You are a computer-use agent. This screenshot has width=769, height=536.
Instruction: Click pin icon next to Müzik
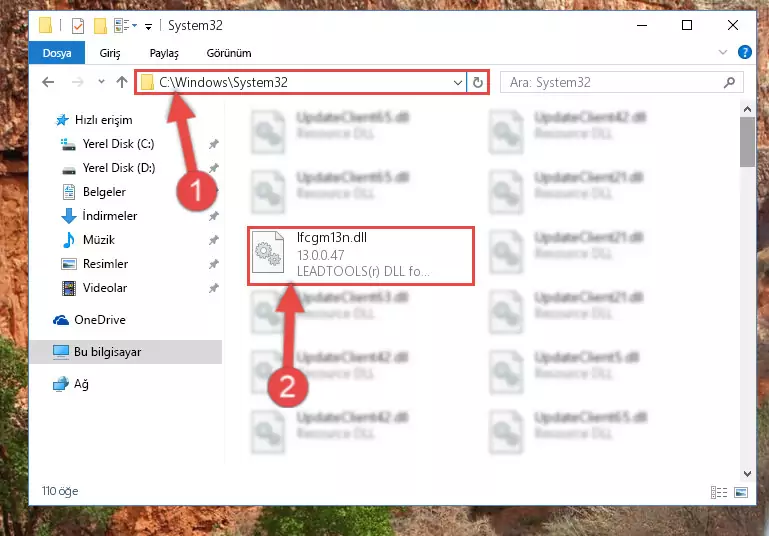(213, 240)
